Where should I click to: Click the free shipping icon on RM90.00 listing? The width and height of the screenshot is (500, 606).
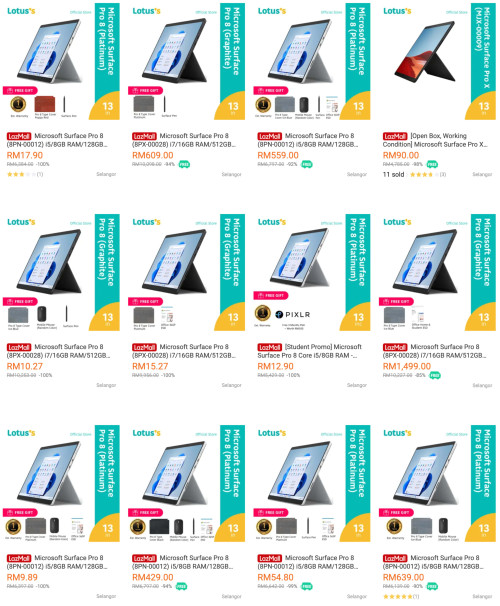[432, 164]
